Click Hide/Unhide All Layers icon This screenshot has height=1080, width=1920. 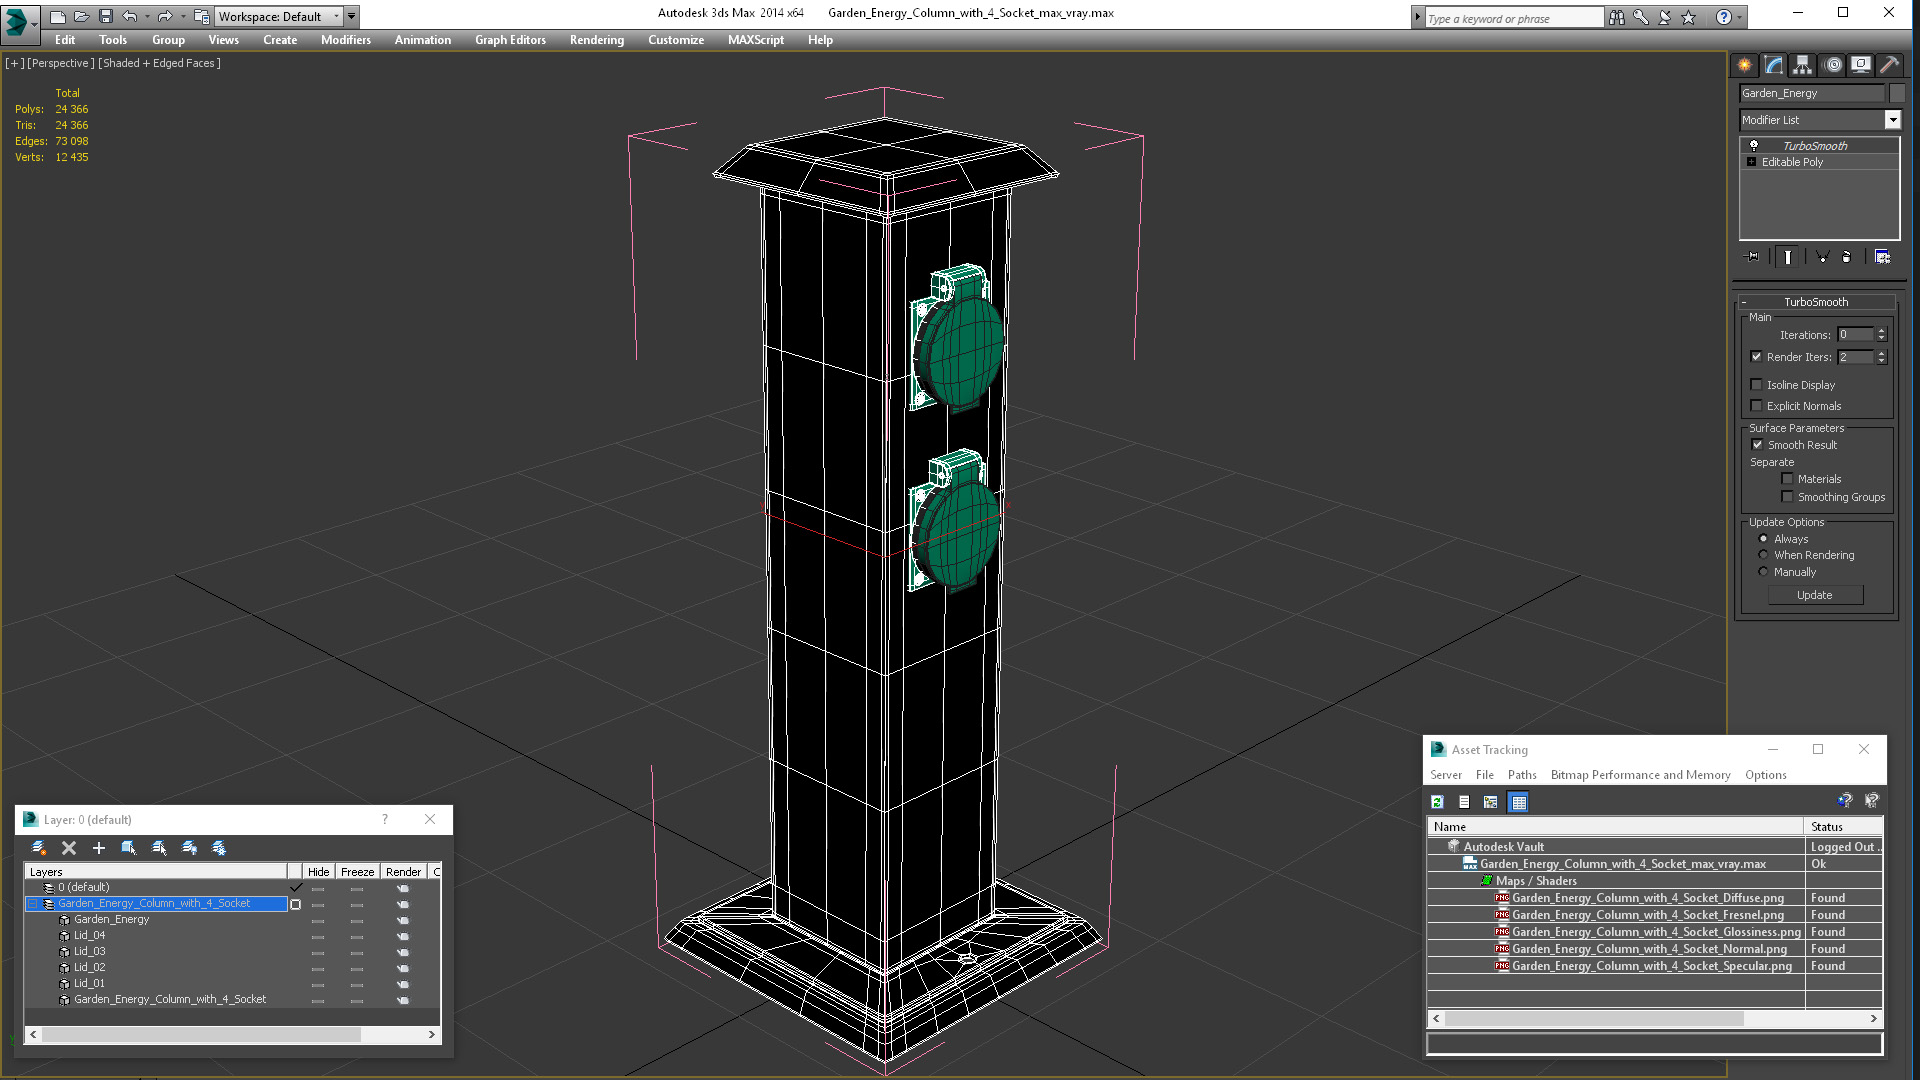pyautogui.click(x=189, y=848)
